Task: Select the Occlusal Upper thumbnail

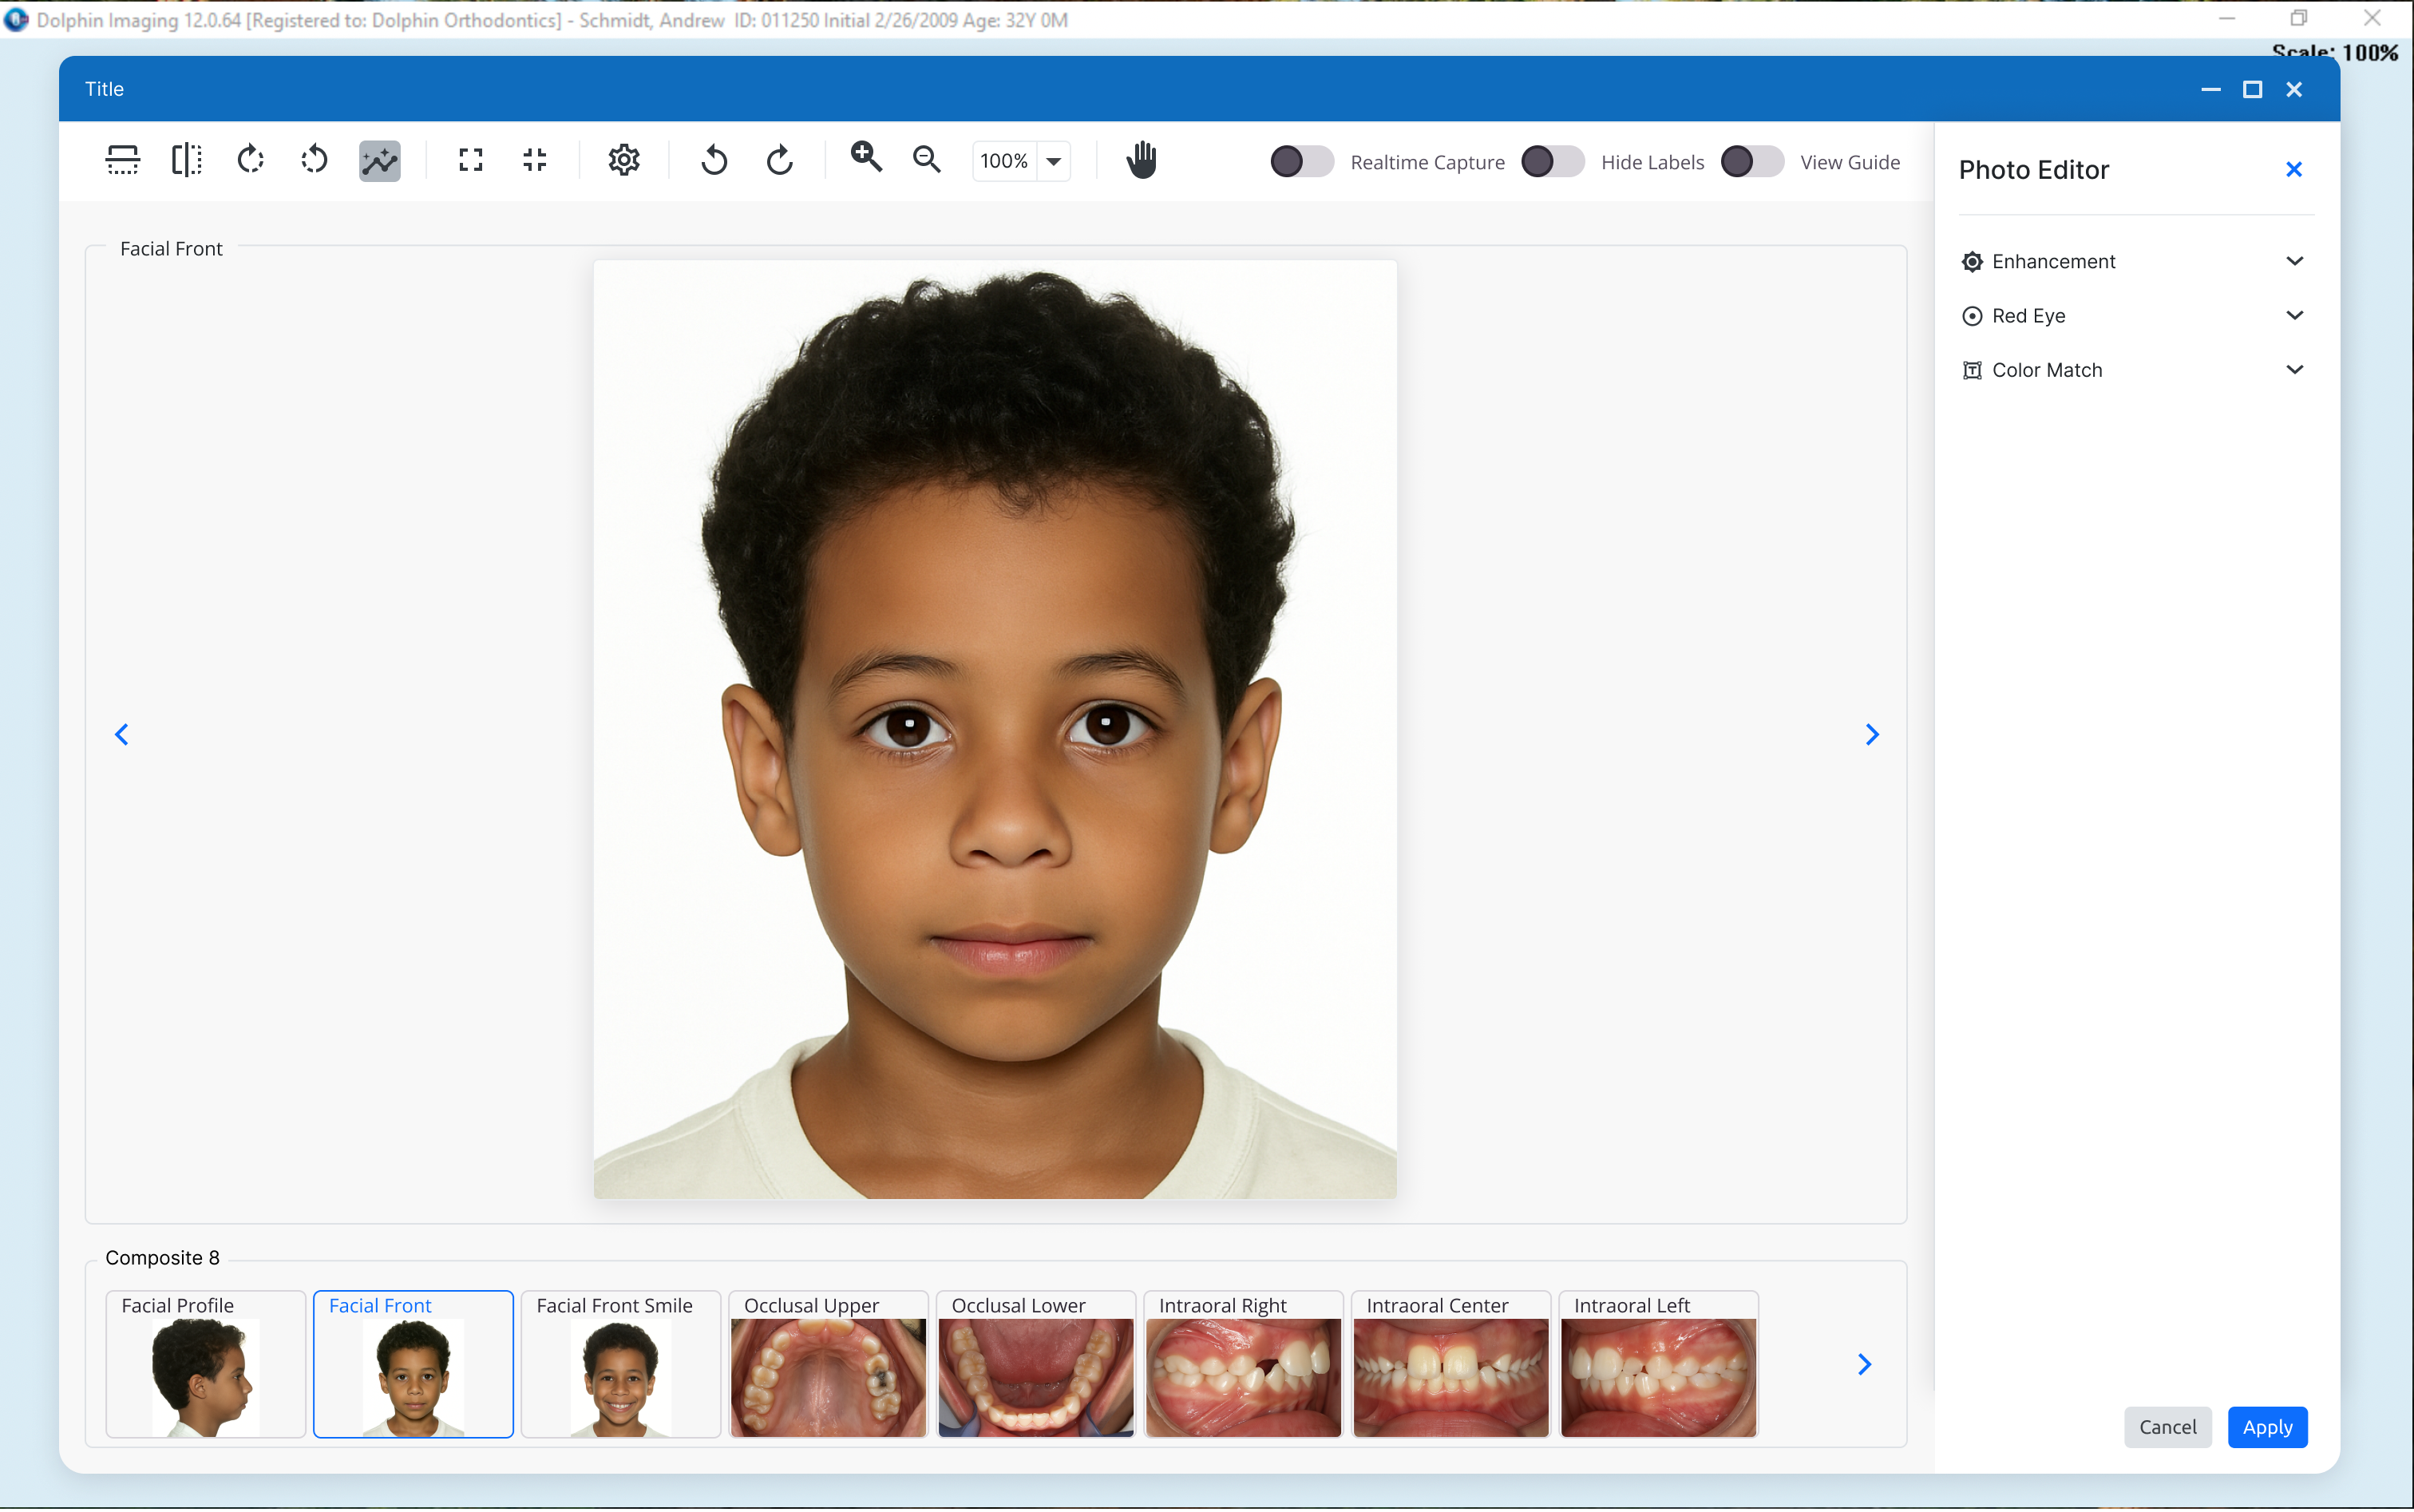Action: point(828,1375)
